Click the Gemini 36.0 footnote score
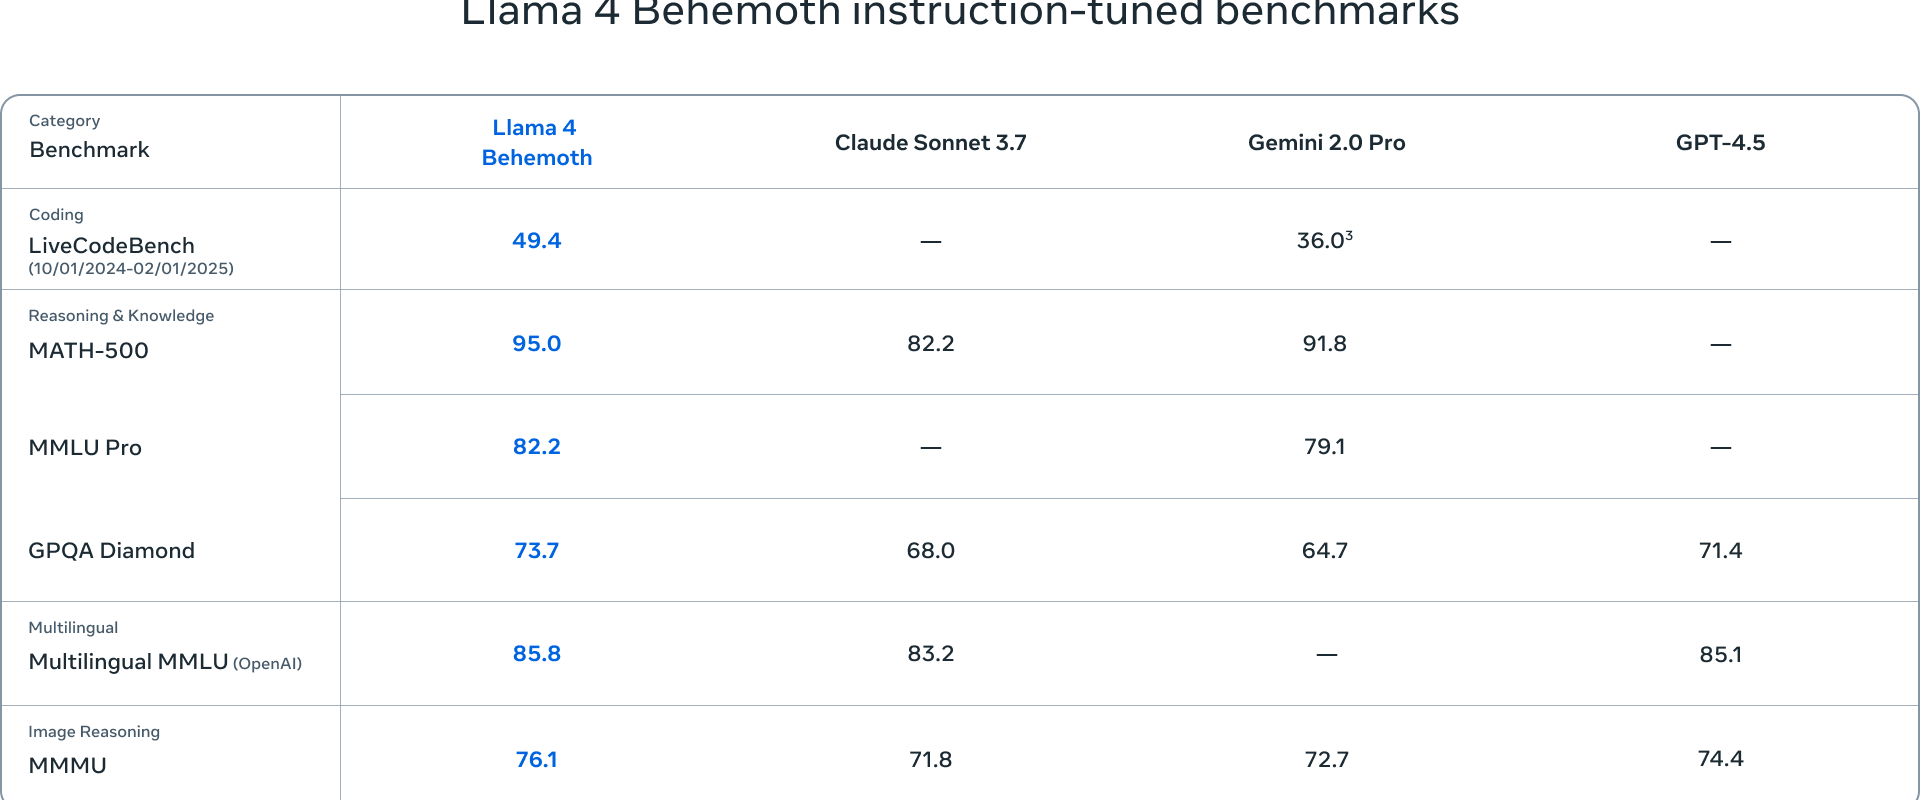 [1325, 241]
